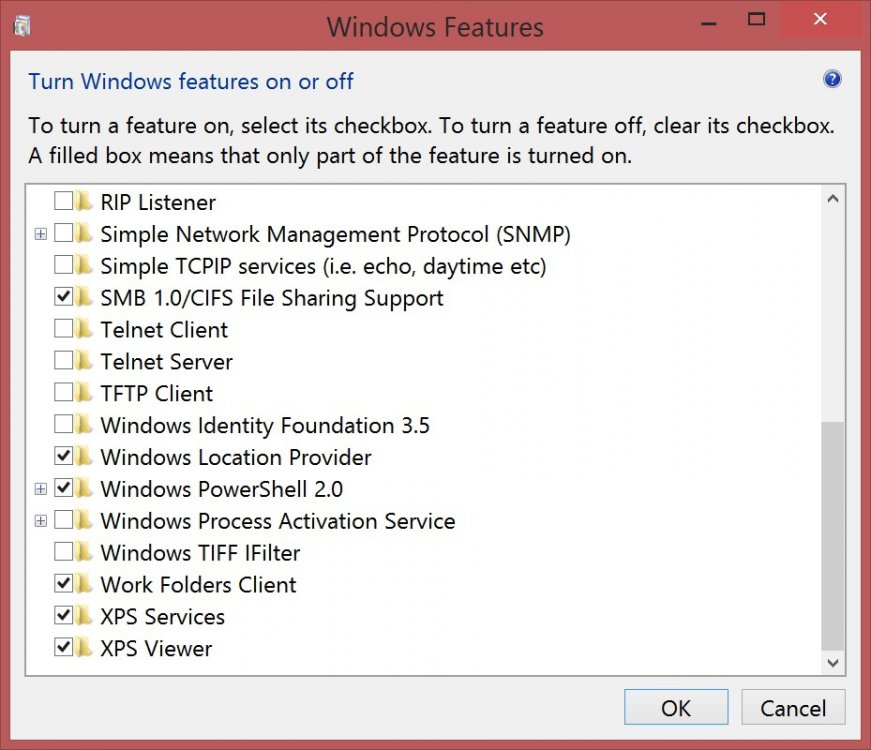Select the Simple Network Management Protocol (SNMP) label
The image size is (871, 750).
pos(336,234)
